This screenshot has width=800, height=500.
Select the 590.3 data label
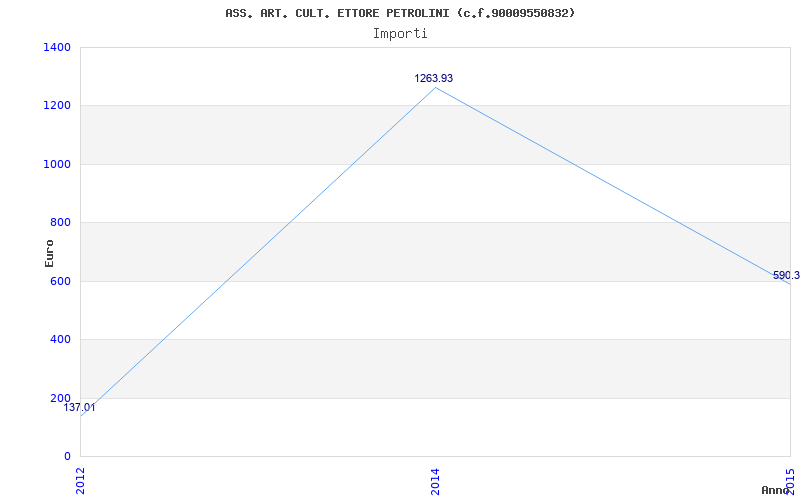click(x=786, y=276)
